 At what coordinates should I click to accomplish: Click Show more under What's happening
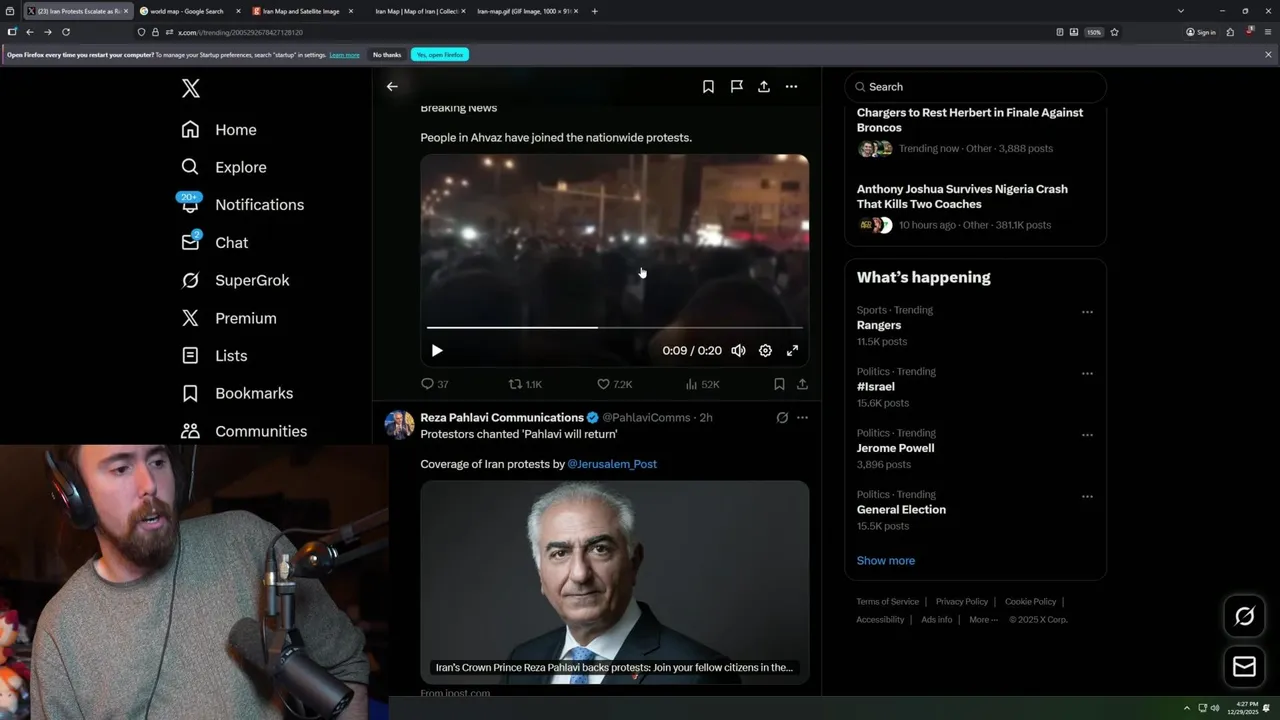tap(886, 561)
